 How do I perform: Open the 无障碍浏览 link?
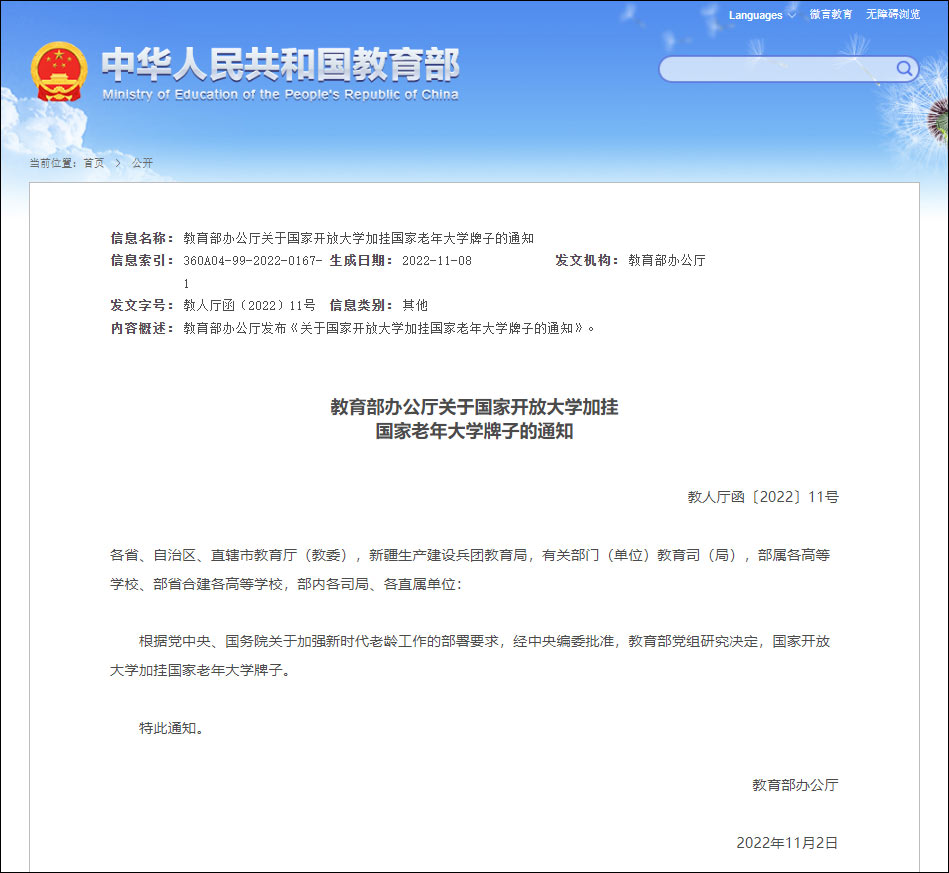click(x=892, y=15)
